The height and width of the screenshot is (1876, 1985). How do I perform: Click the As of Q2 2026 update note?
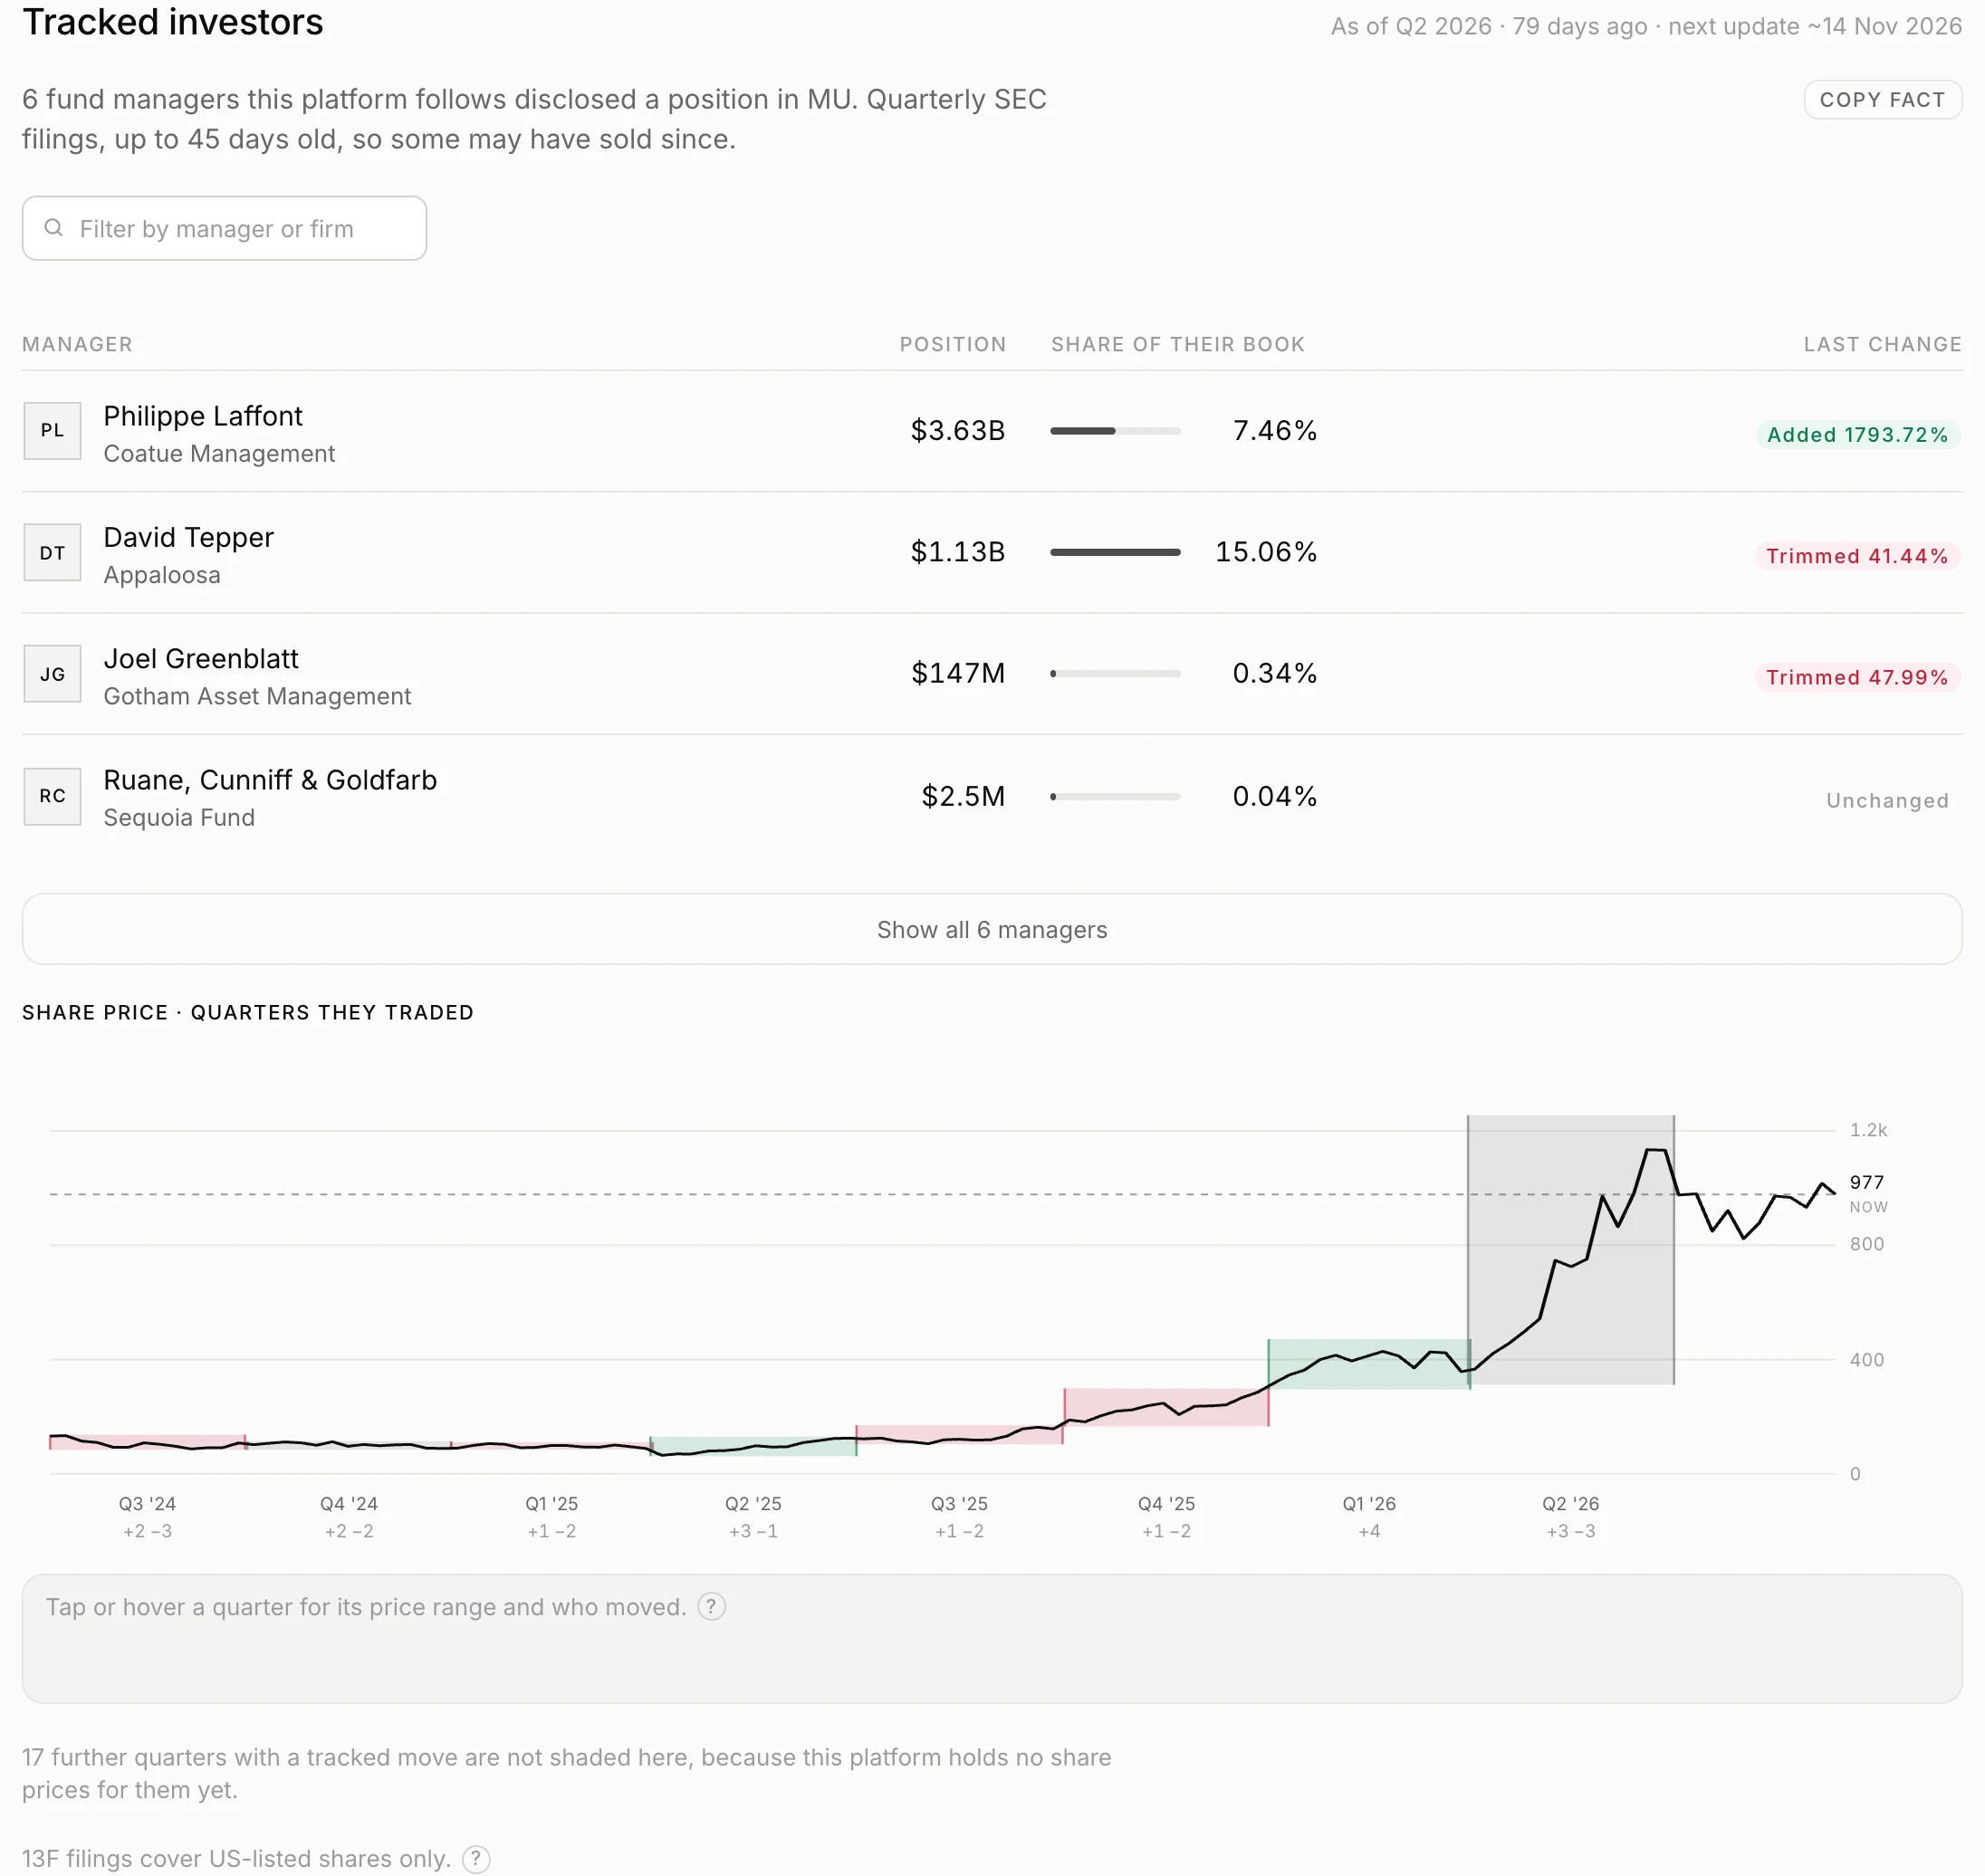pos(1646,26)
